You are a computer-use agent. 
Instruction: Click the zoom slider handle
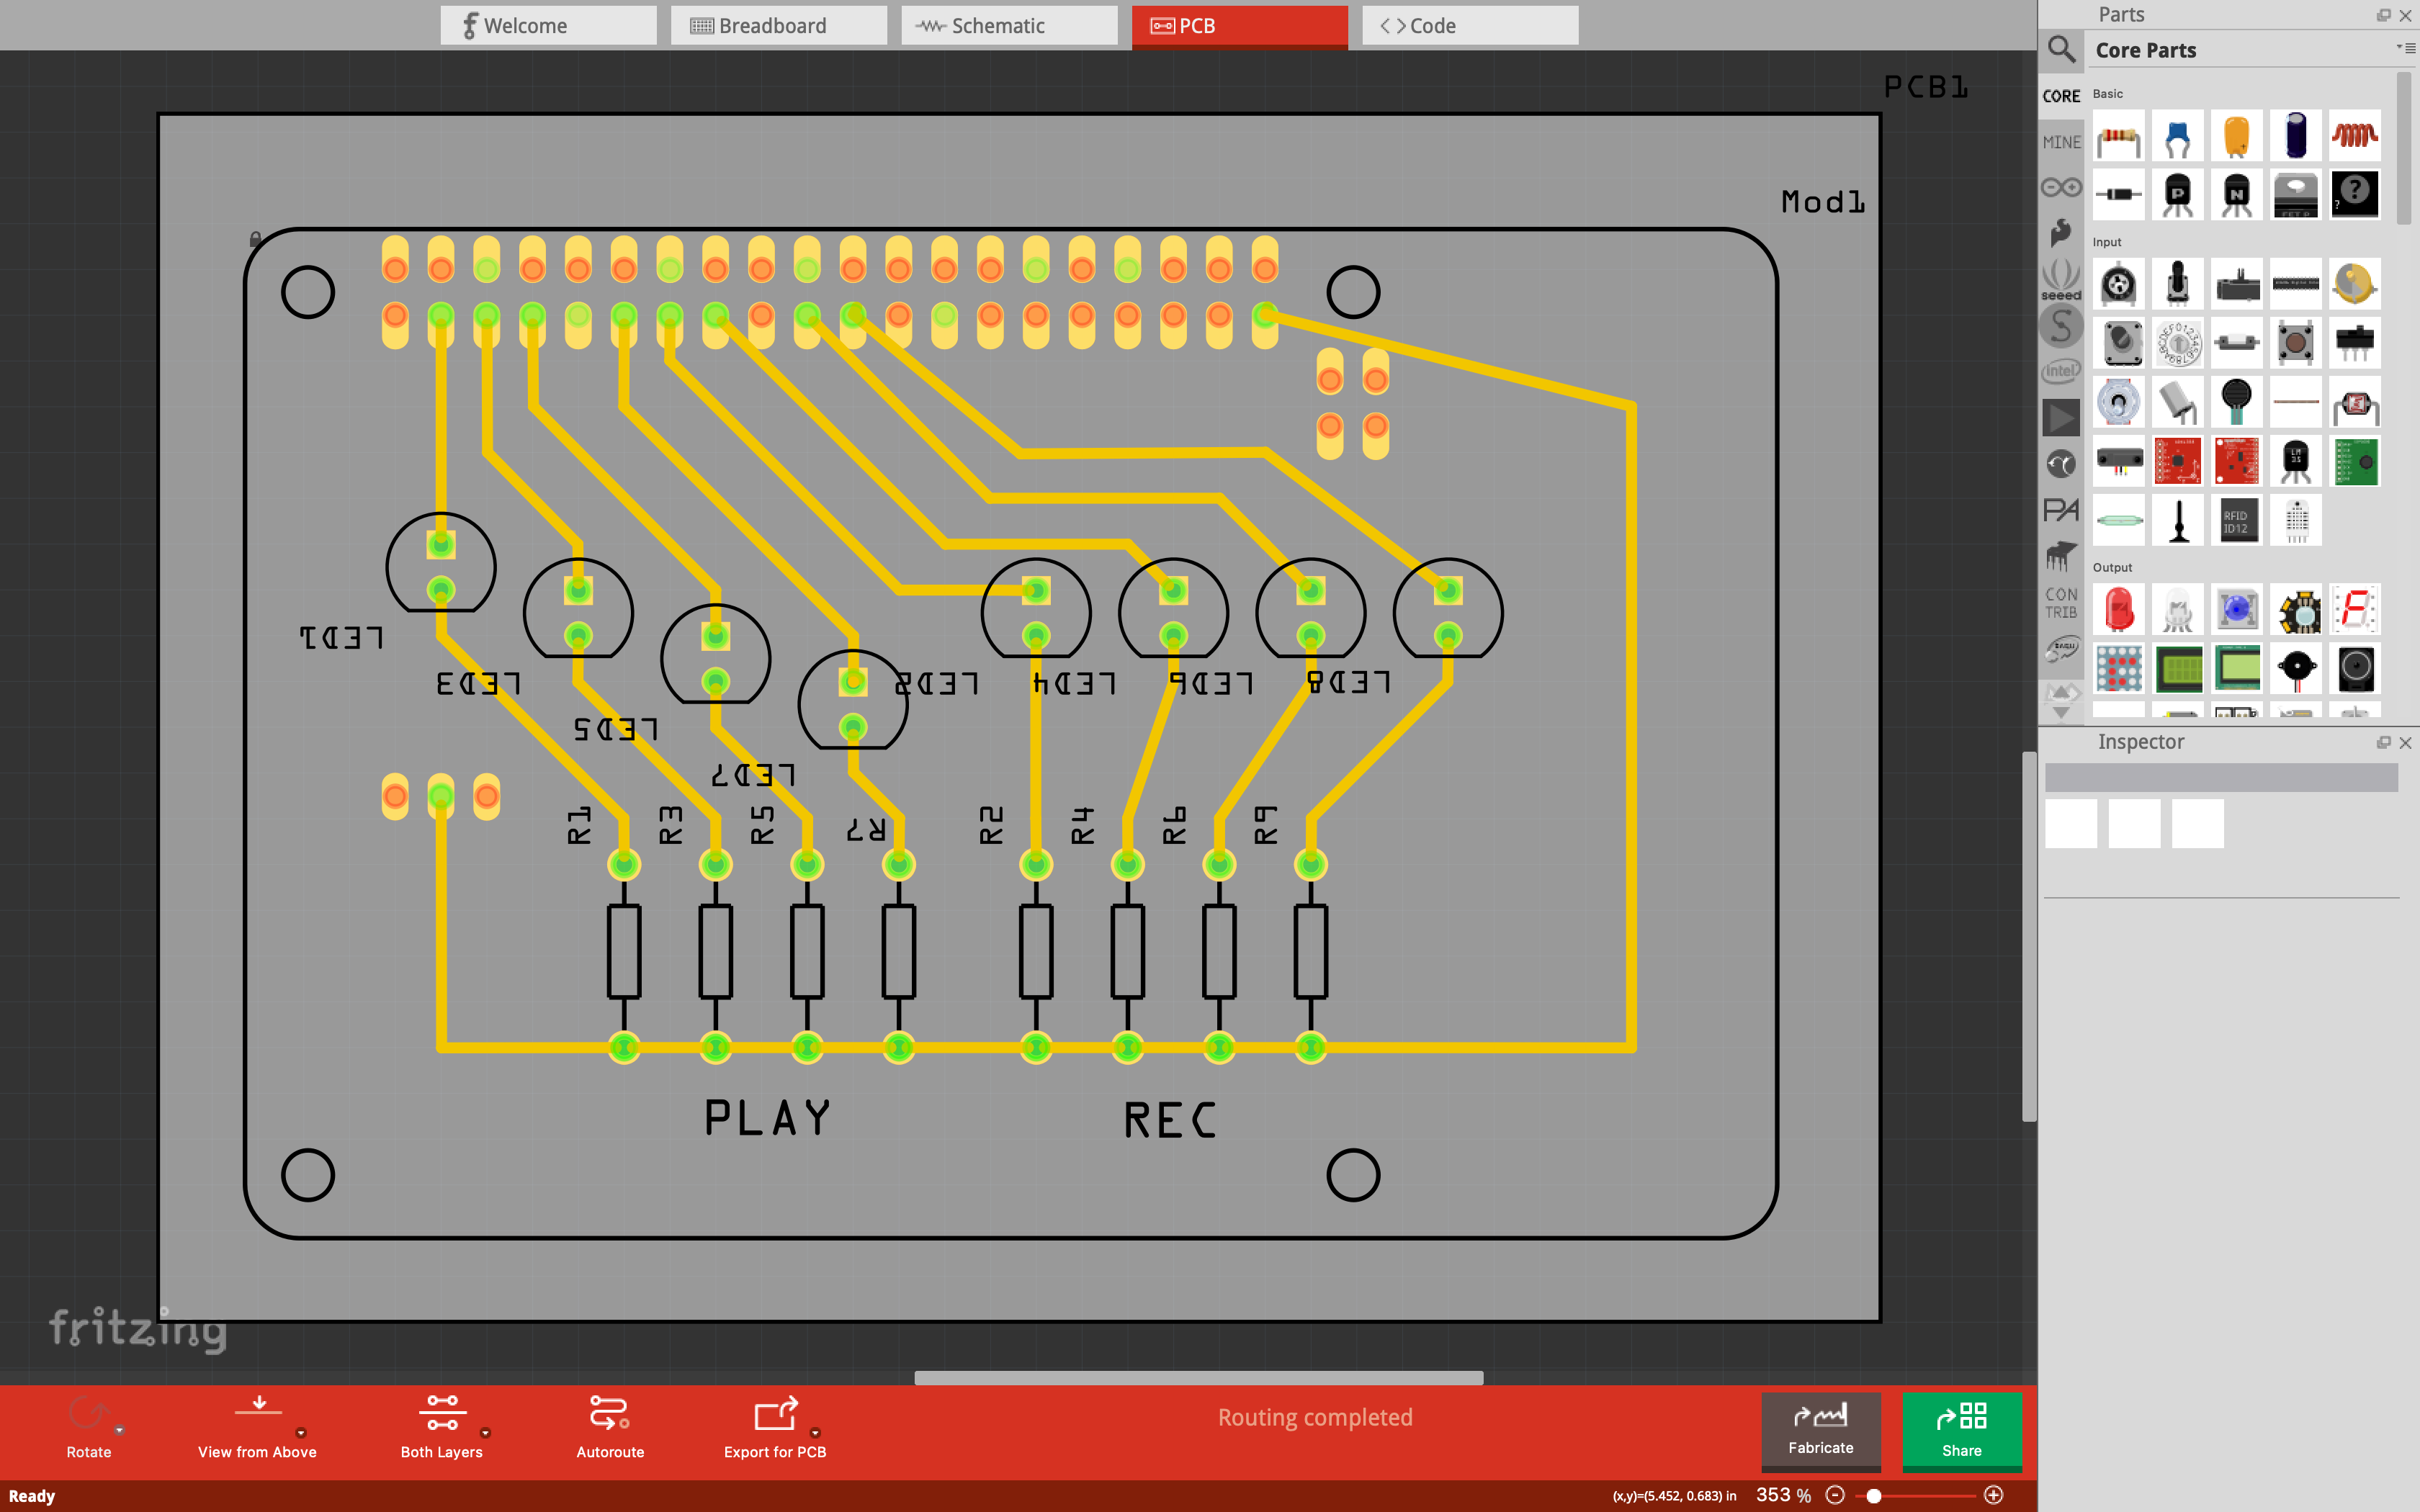(1874, 1496)
